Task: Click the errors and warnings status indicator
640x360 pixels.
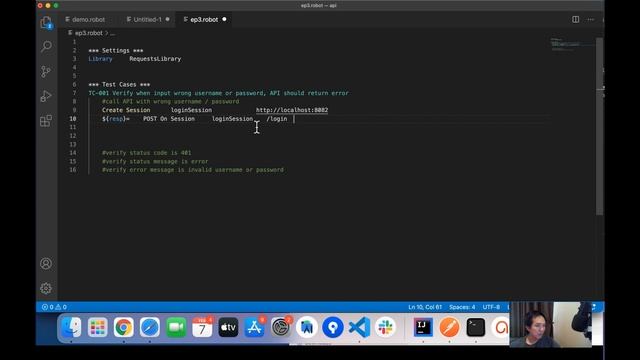Action: tap(54, 307)
